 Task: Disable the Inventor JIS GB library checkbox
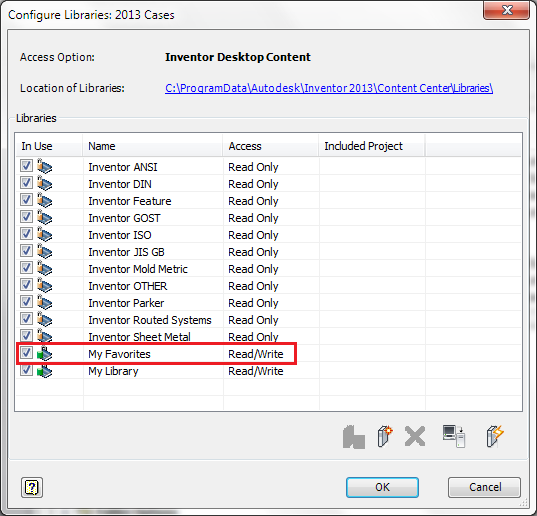26,251
